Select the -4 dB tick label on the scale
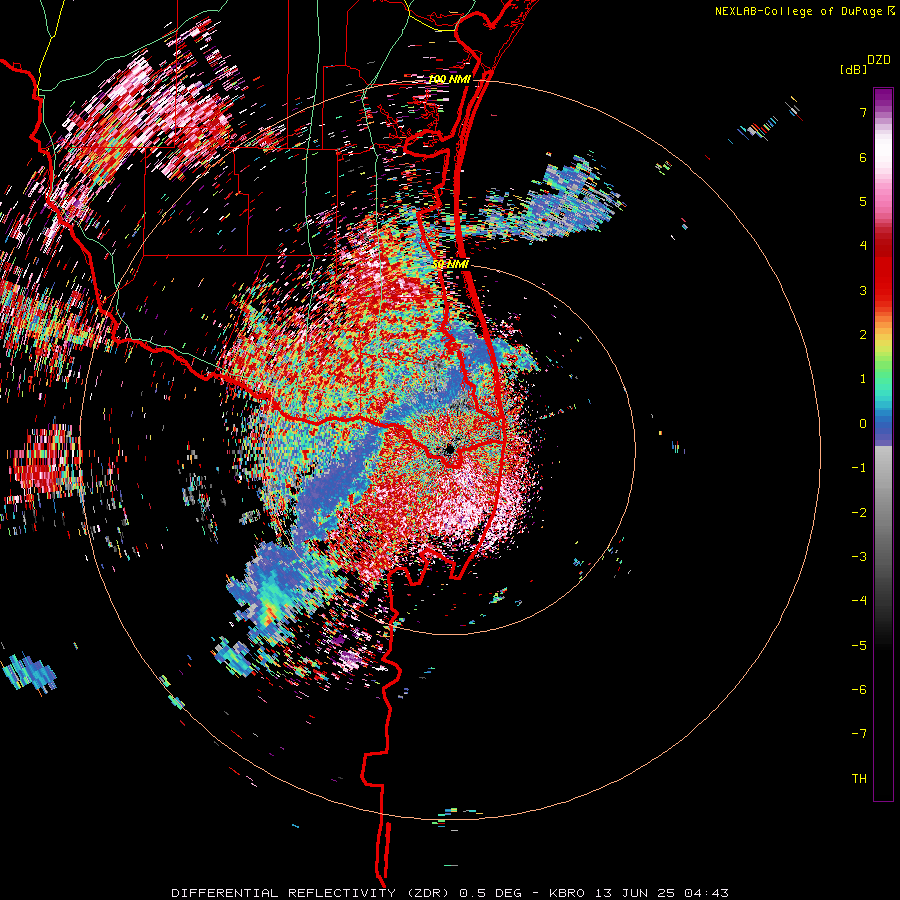 coord(859,601)
